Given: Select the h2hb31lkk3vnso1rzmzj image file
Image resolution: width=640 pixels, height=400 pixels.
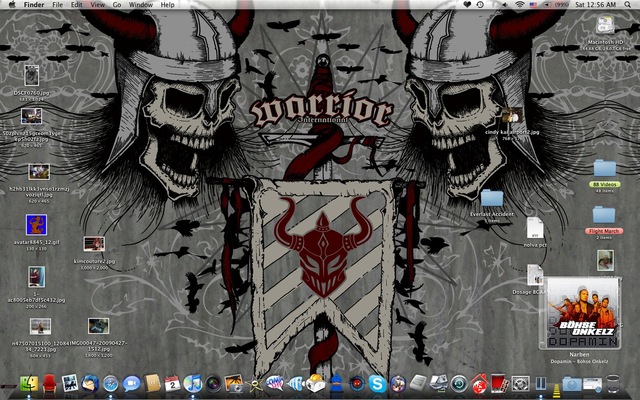Looking at the screenshot, I should point(39,172).
